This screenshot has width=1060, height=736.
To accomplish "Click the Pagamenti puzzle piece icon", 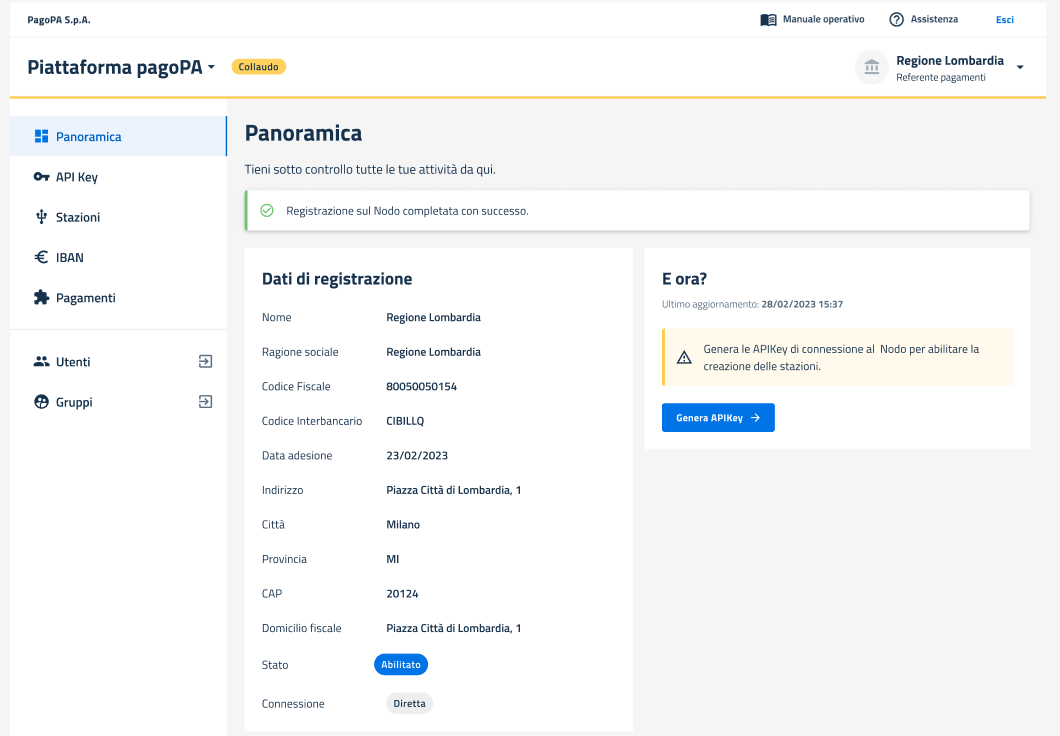I will click(41, 298).
